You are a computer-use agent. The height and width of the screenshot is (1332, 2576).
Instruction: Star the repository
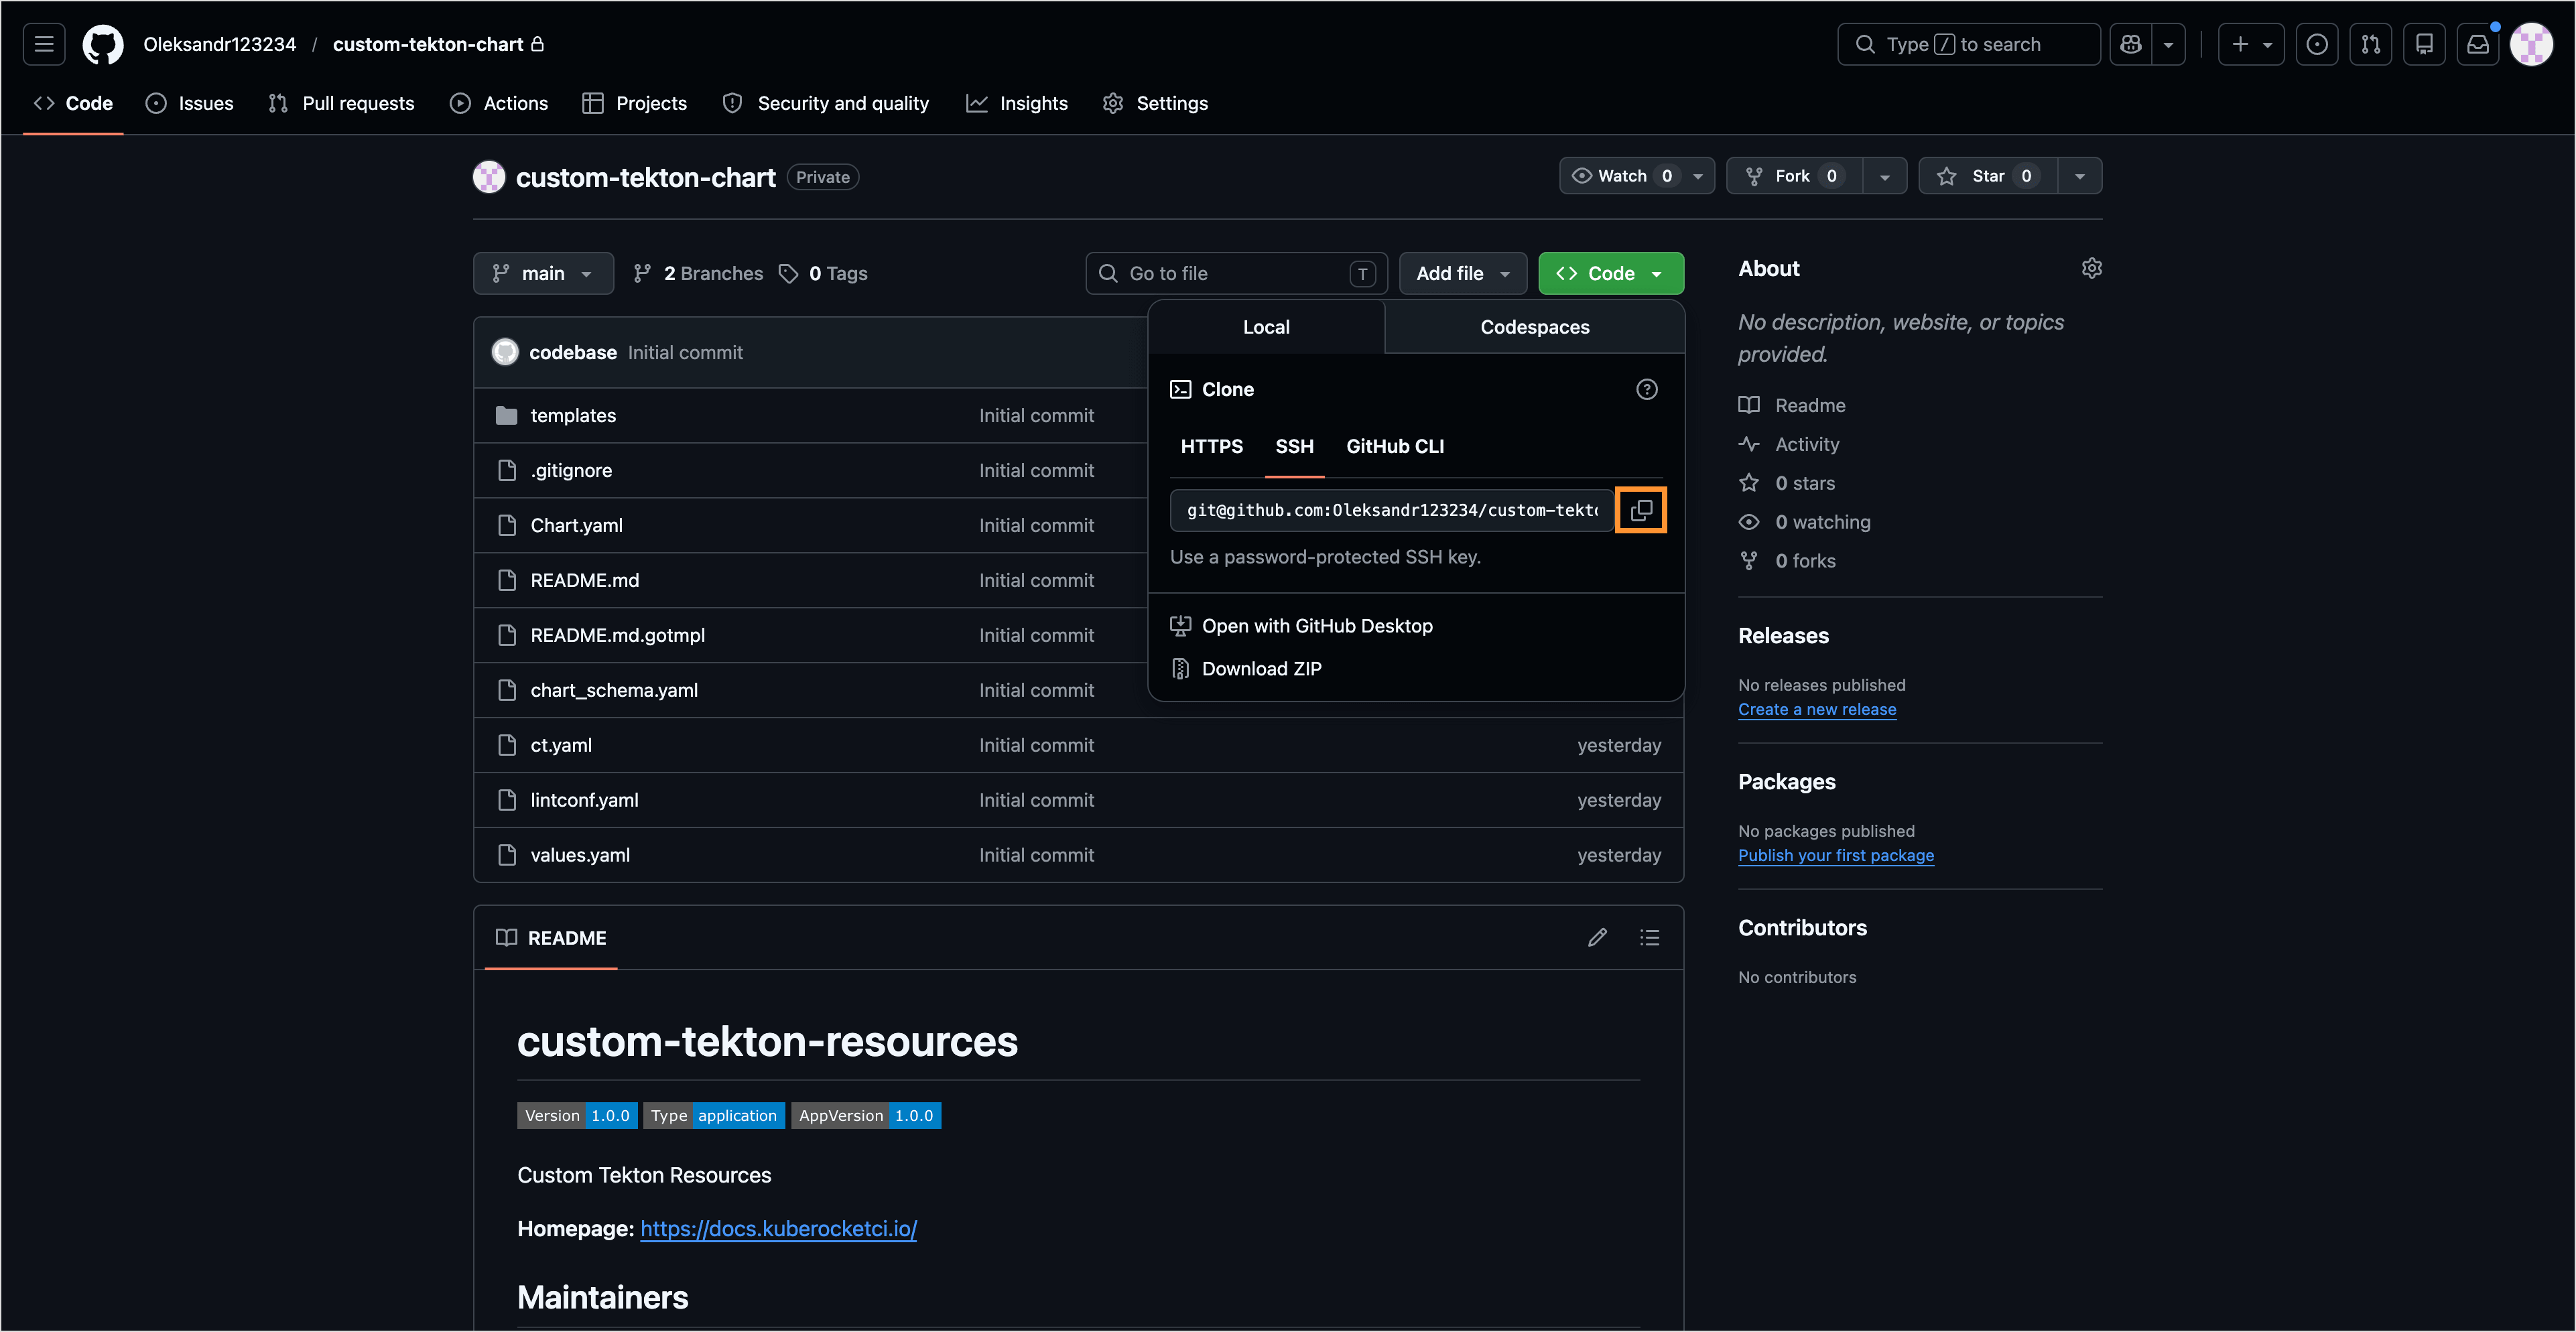pos(1987,176)
